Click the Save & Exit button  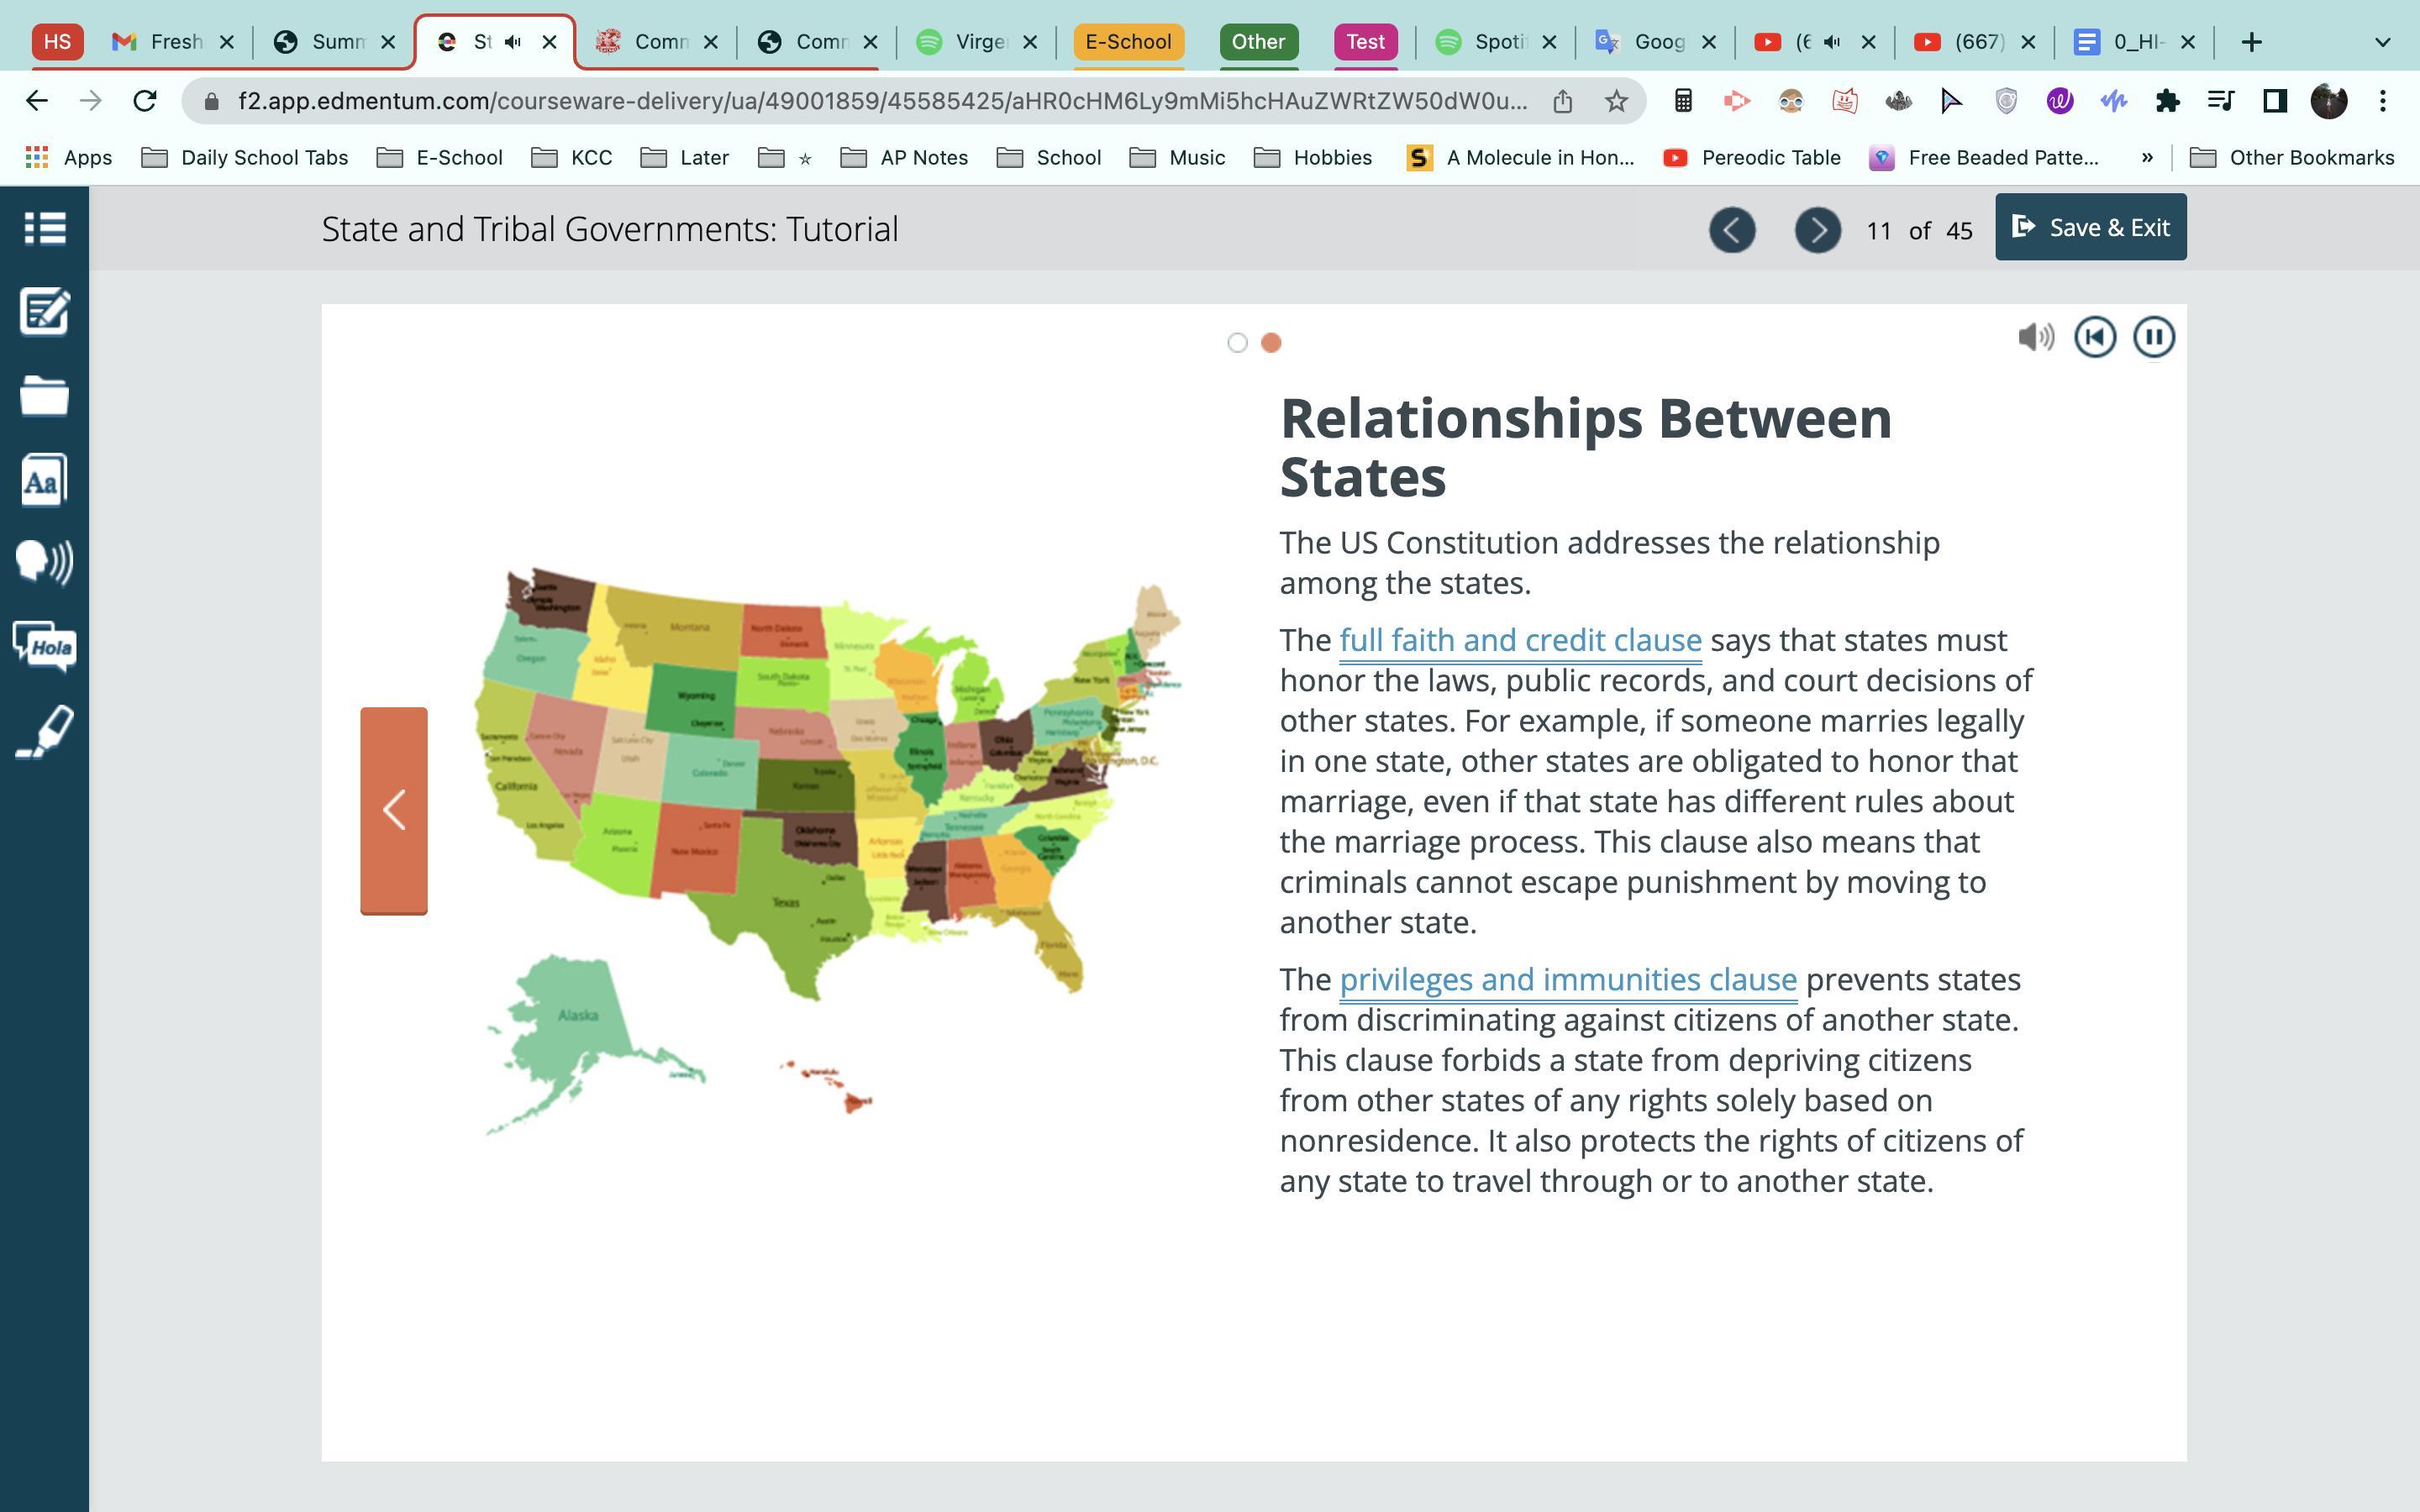coord(2090,228)
